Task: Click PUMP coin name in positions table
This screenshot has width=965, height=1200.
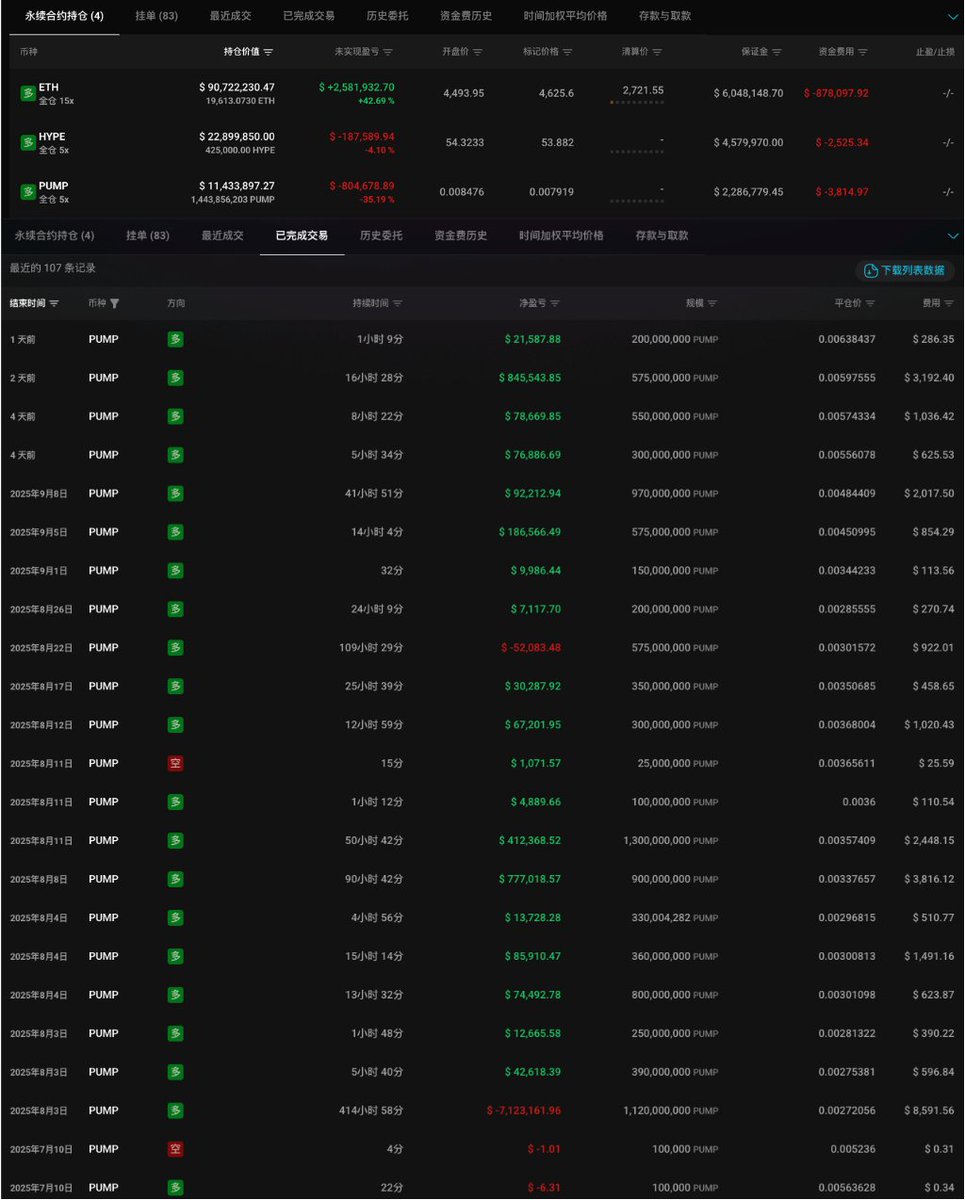Action: [x=54, y=186]
